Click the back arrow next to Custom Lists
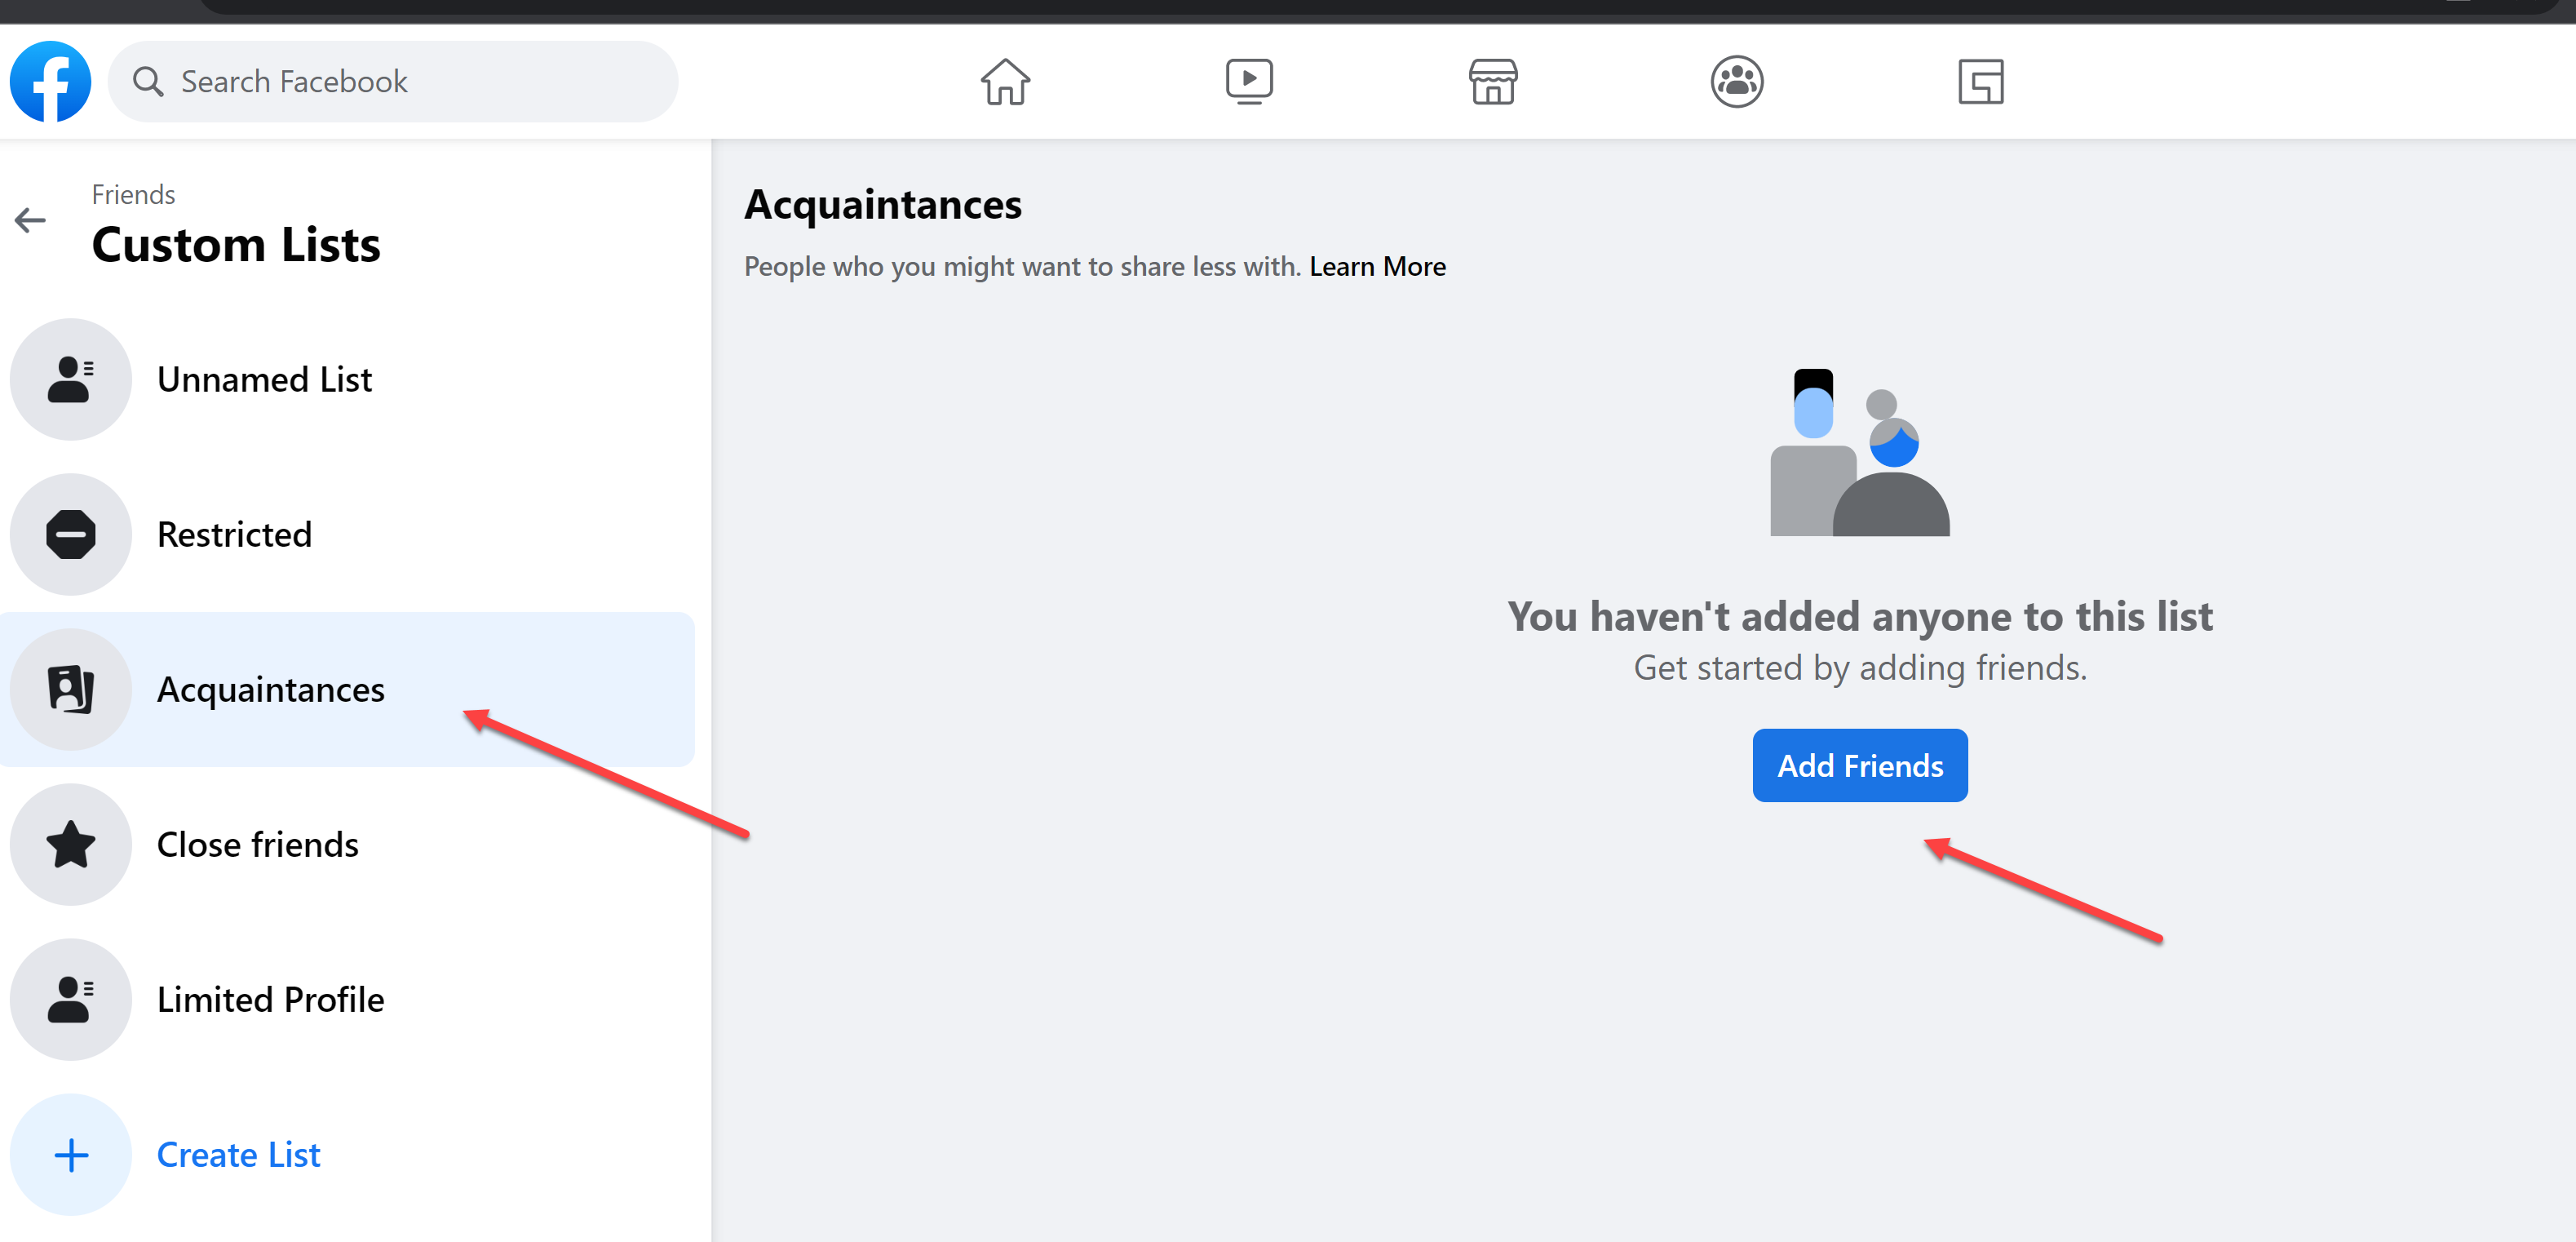This screenshot has height=1242, width=2576. (x=31, y=220)
